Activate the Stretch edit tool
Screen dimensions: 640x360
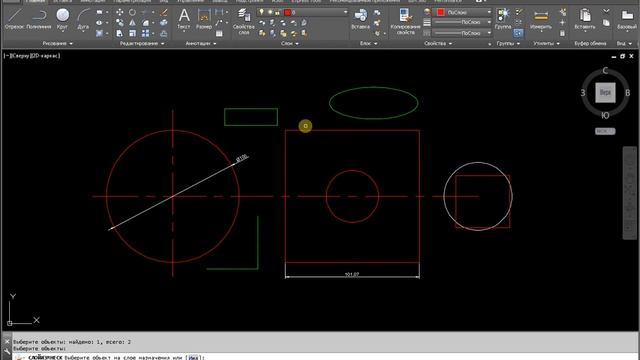(x=119, y=33)
